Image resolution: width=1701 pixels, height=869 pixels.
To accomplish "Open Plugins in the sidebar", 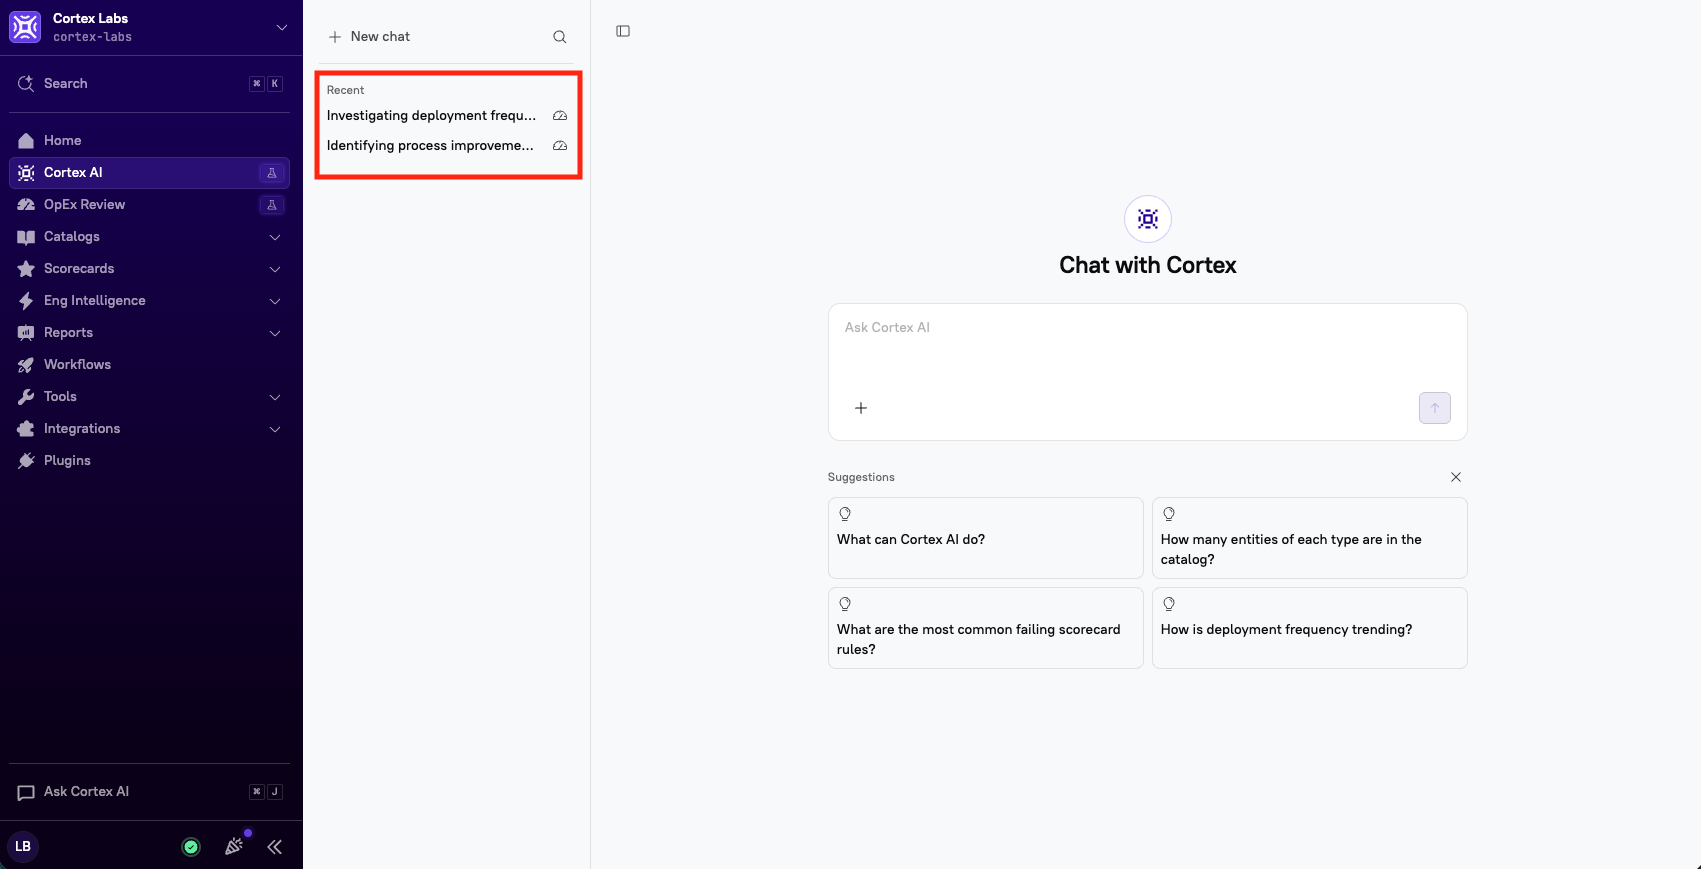I will (x=150, y=461).
